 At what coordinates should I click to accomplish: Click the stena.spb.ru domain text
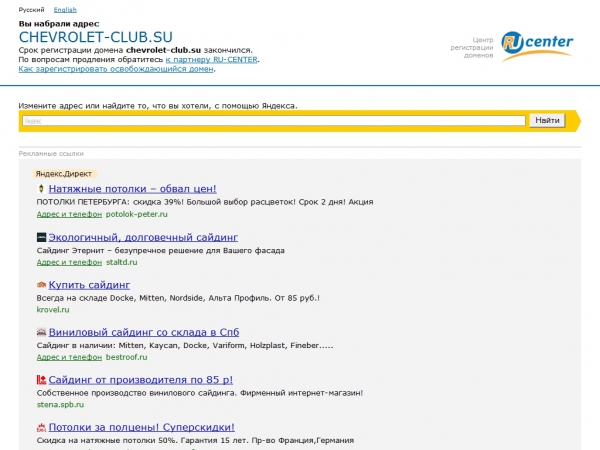[60, 405]
